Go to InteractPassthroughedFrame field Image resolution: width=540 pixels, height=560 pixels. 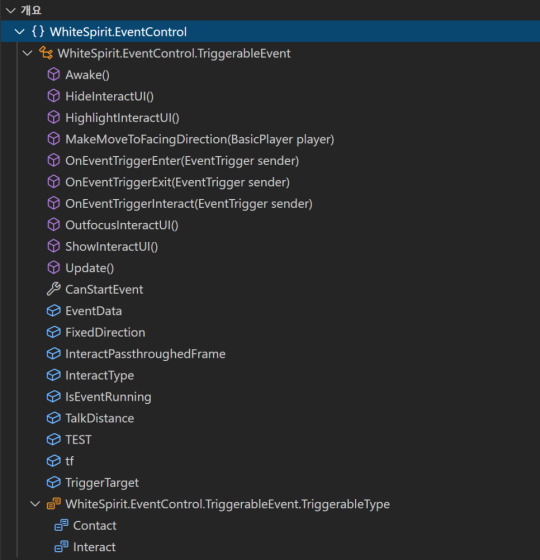145,354
